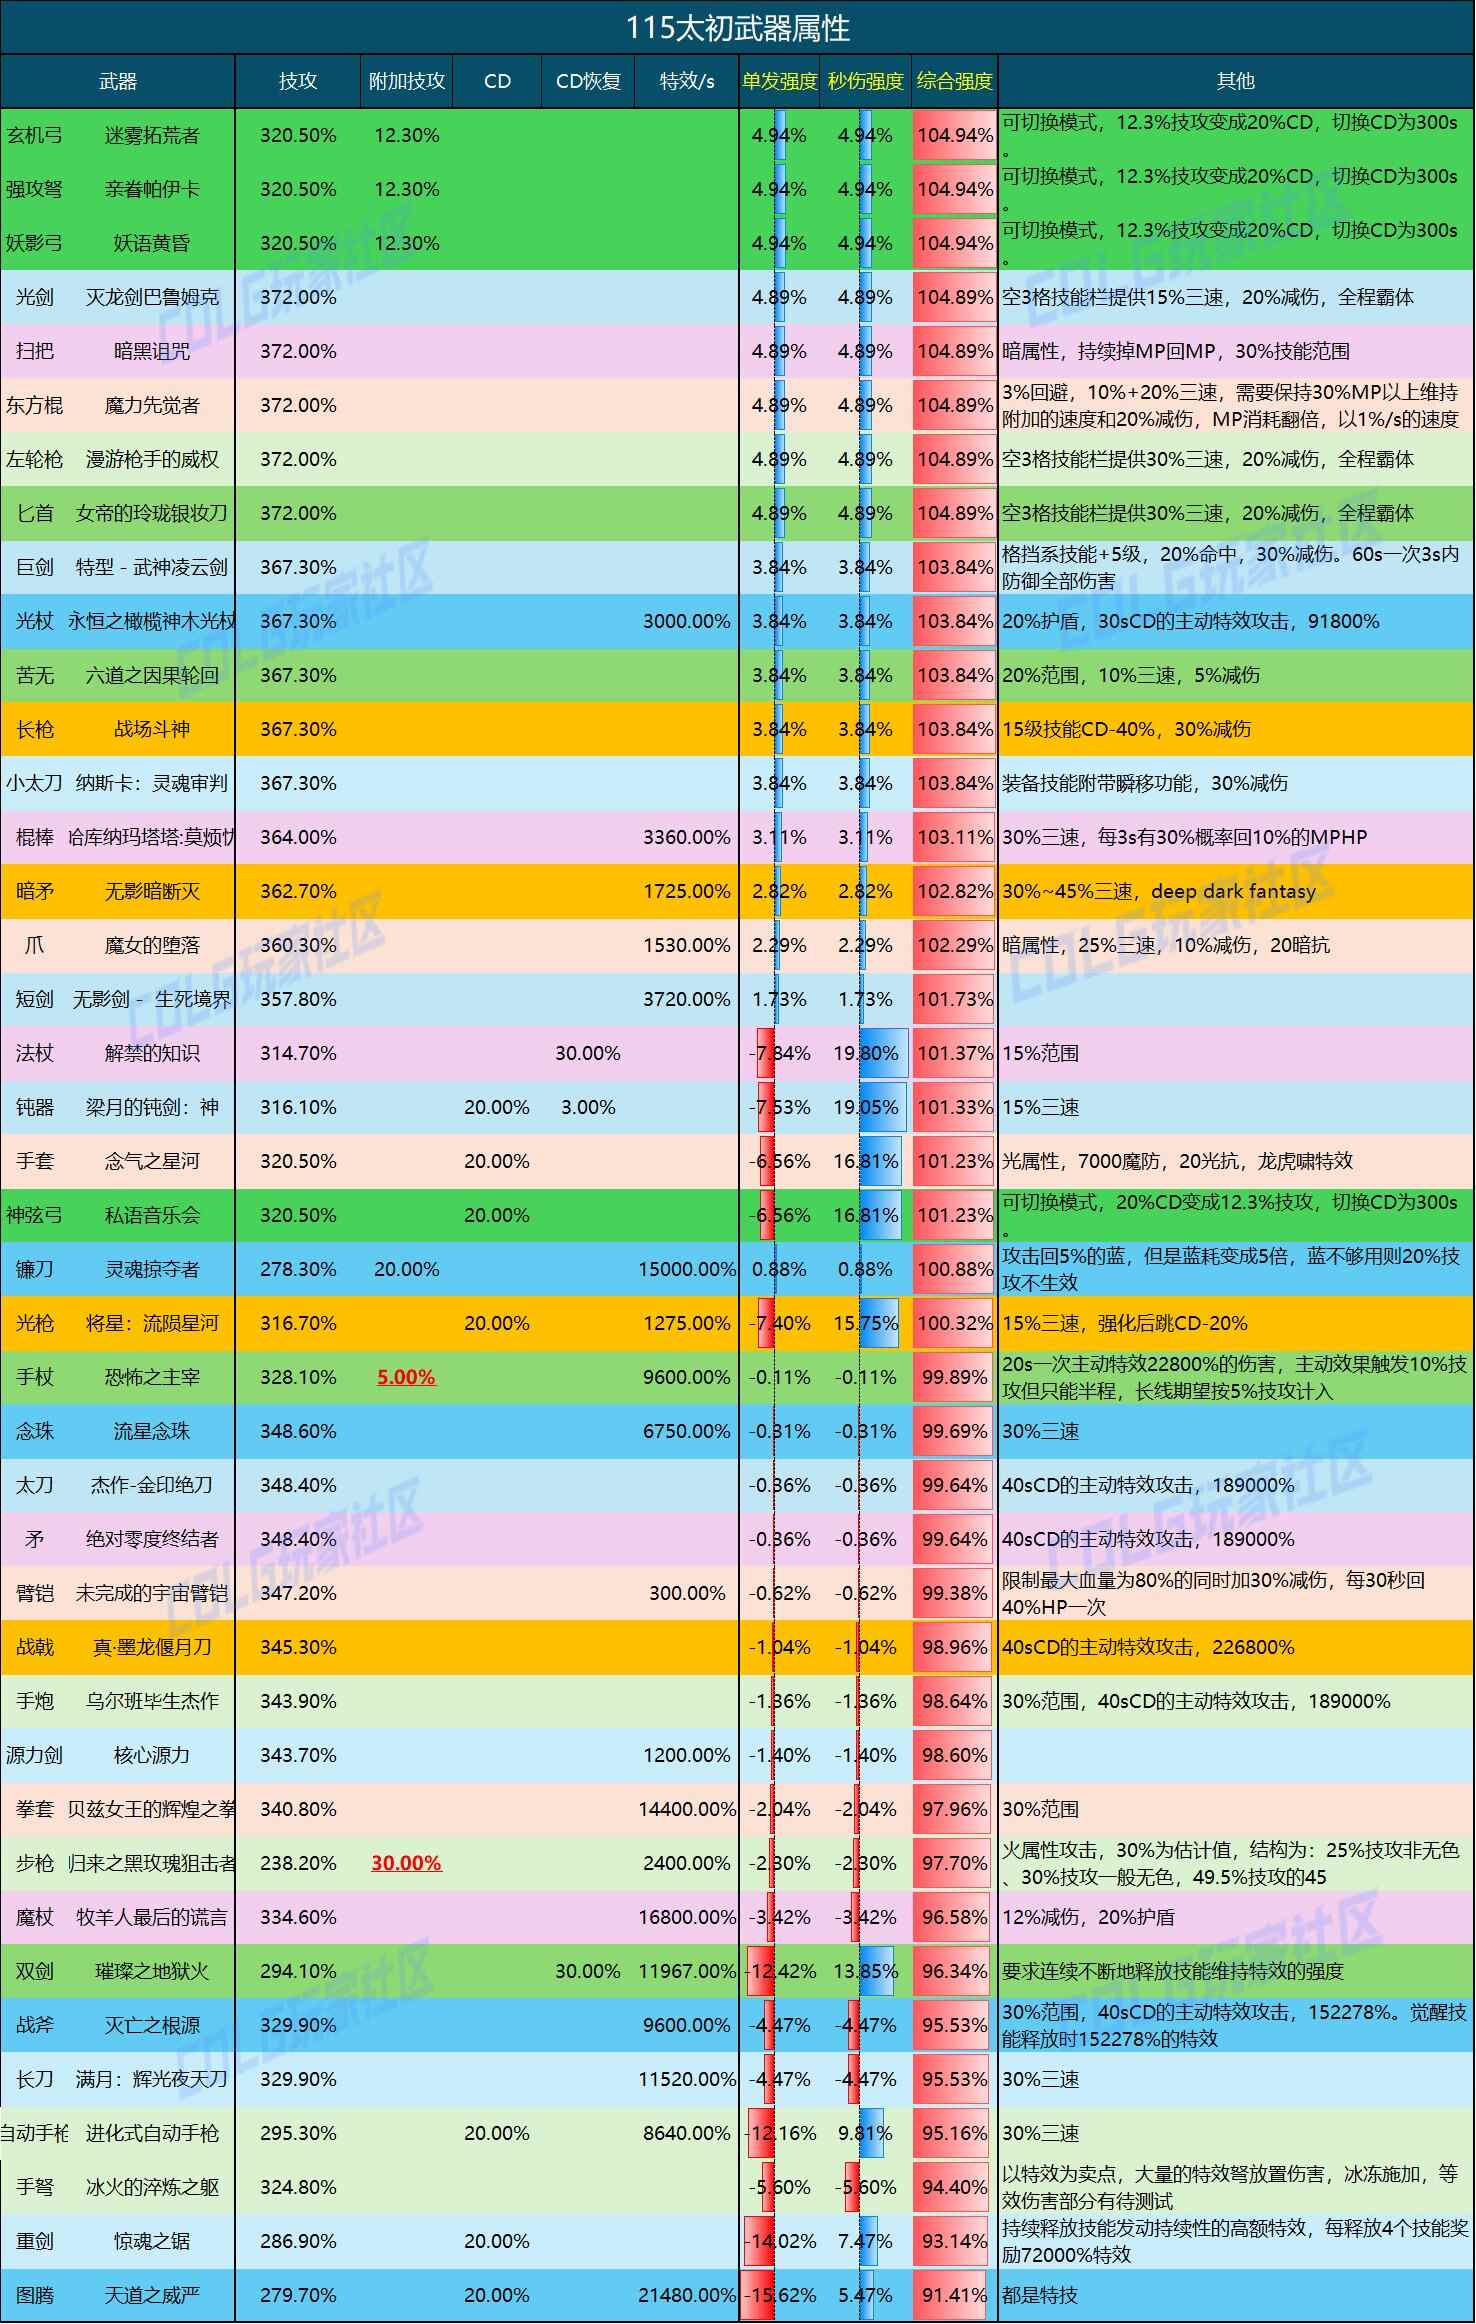
Task: Click the '15000.00%' special effect value
Action: pos(687,1269)
